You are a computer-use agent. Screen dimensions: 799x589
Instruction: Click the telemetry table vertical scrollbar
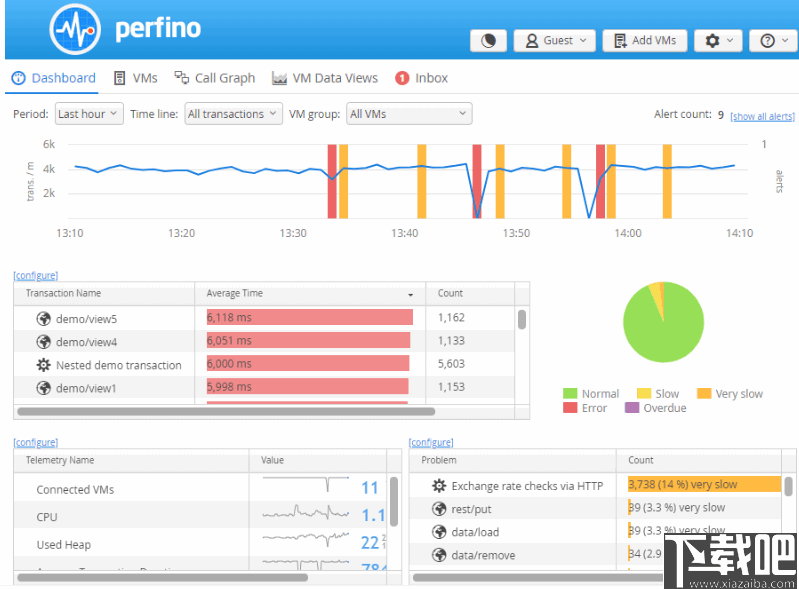point(394,501)
